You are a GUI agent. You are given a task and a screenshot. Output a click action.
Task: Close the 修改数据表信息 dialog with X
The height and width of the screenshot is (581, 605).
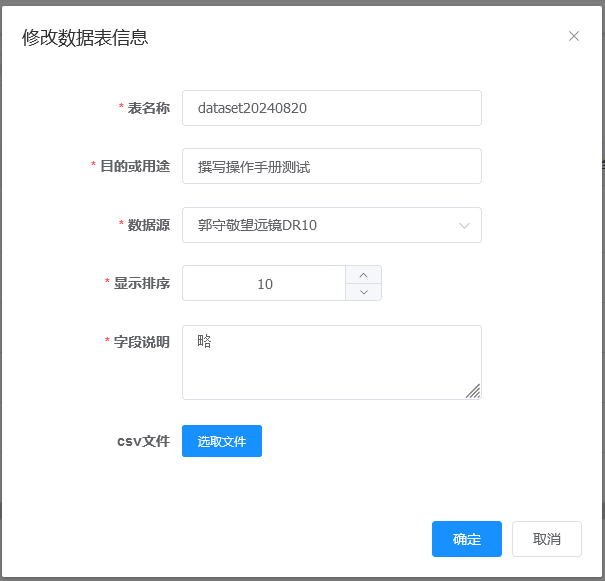coord(574,36)
